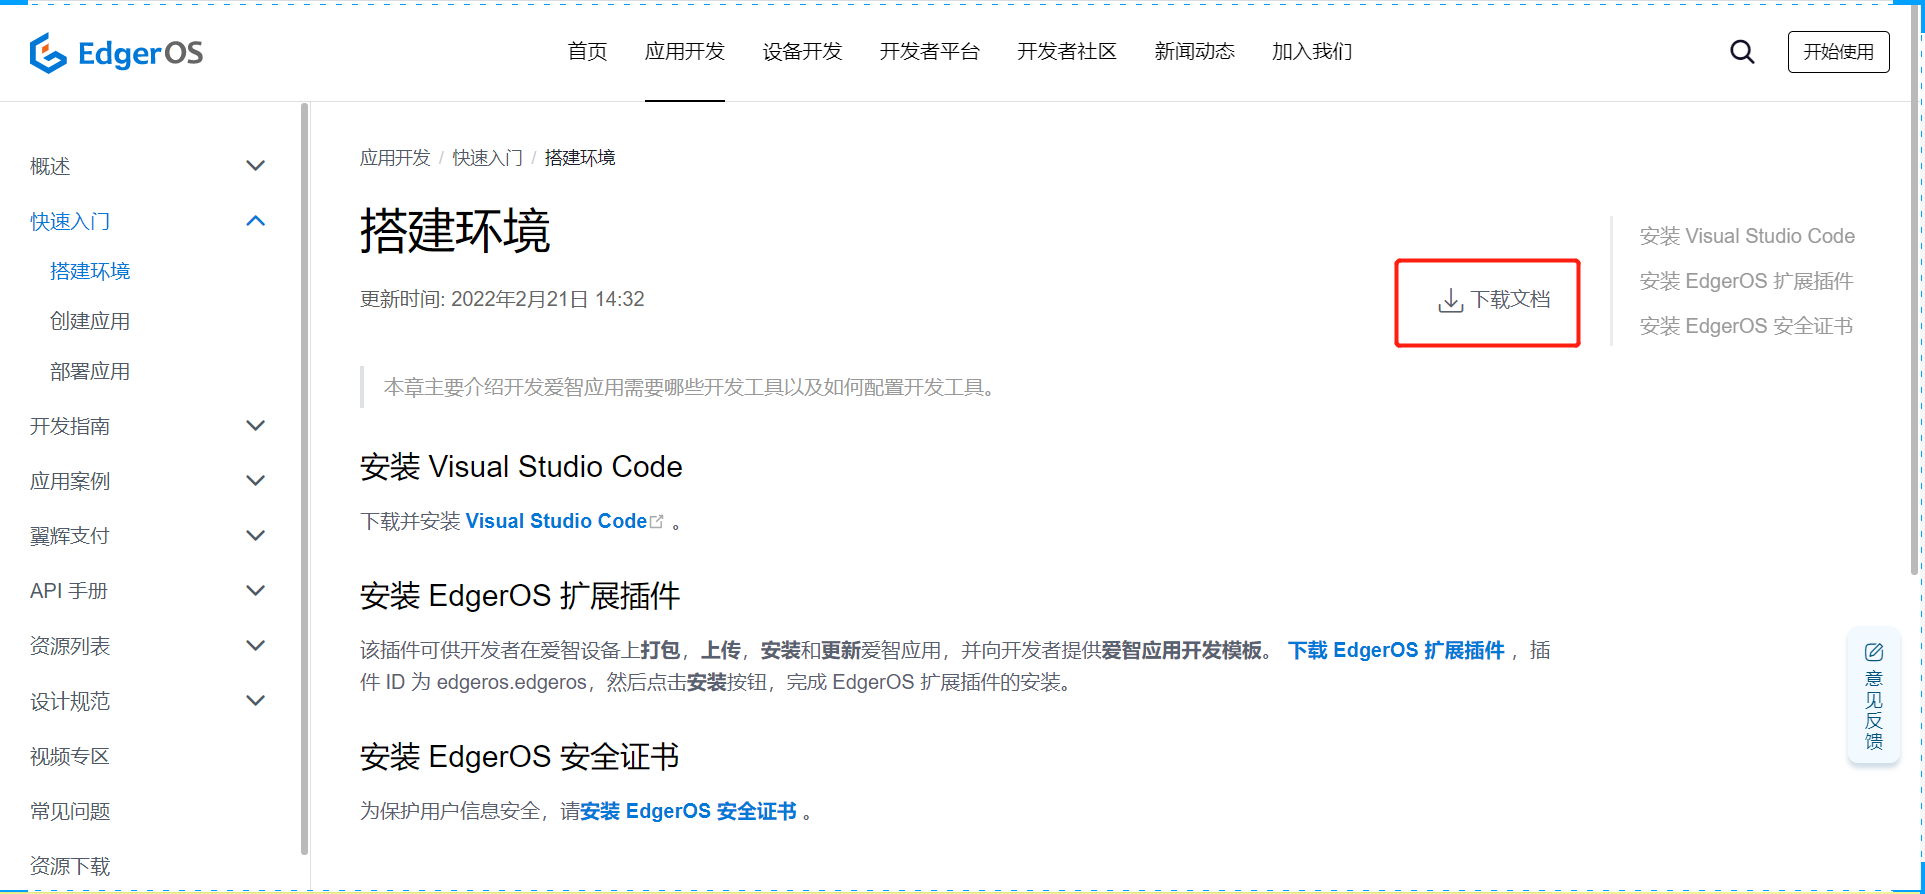Screen dimensions: 1925x894
Task: Jump to 安装 Visual Studio Code in page outline
Action: click(x=1747, y=236)
